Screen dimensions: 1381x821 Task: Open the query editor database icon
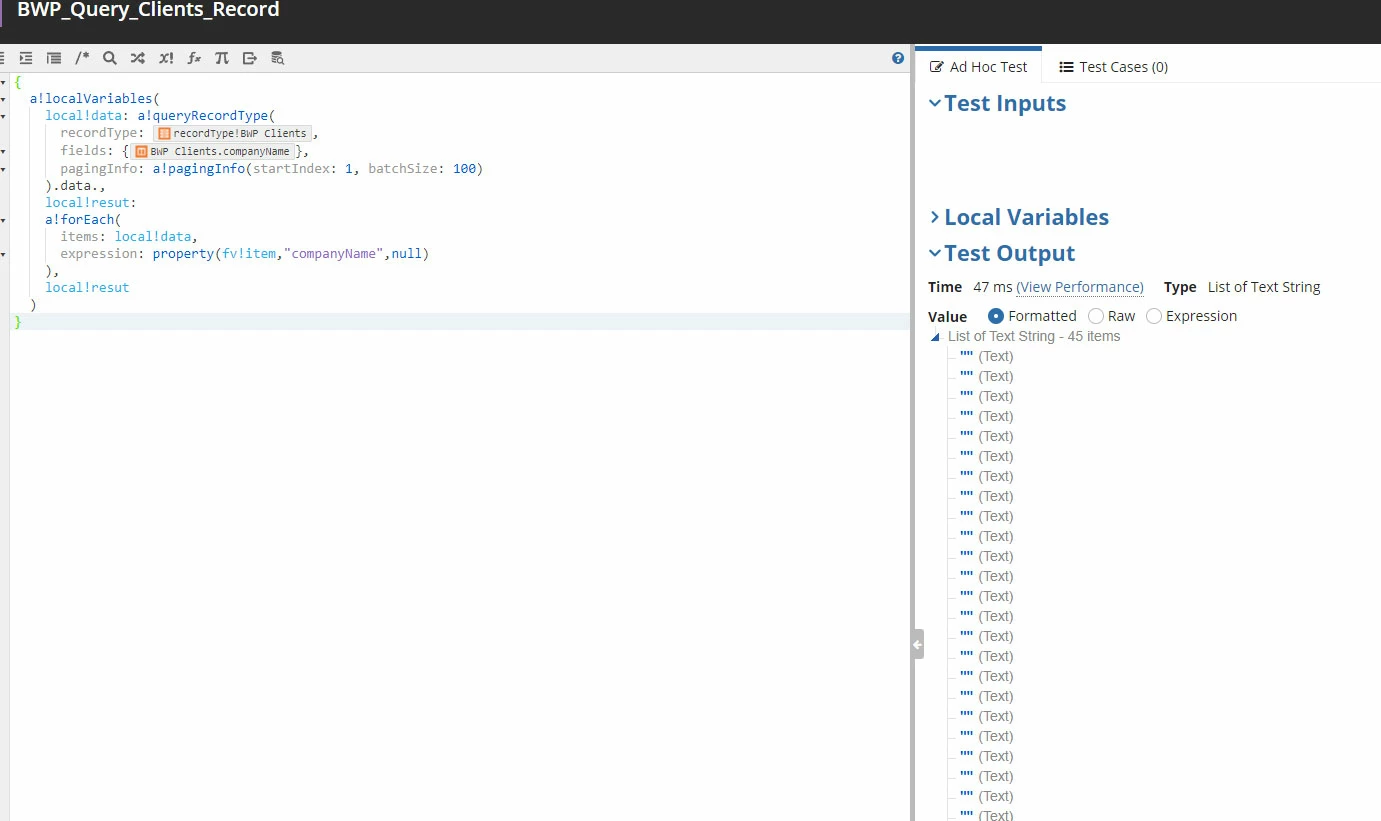(x=278, y=58)
